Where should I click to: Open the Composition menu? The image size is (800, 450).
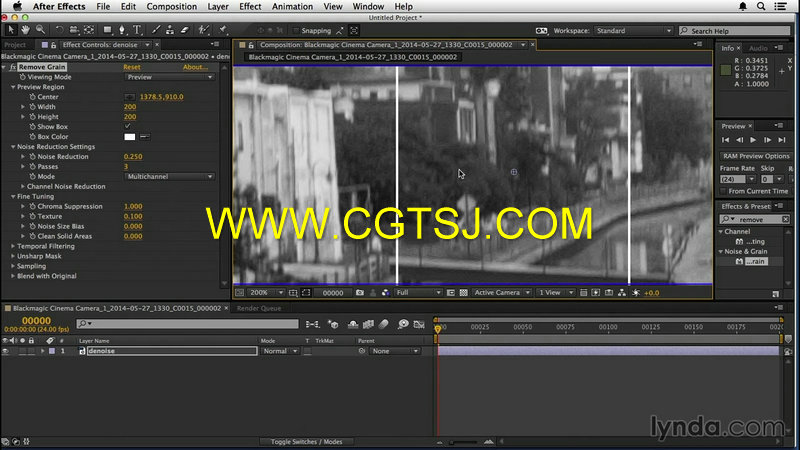[x=171, y=7]
